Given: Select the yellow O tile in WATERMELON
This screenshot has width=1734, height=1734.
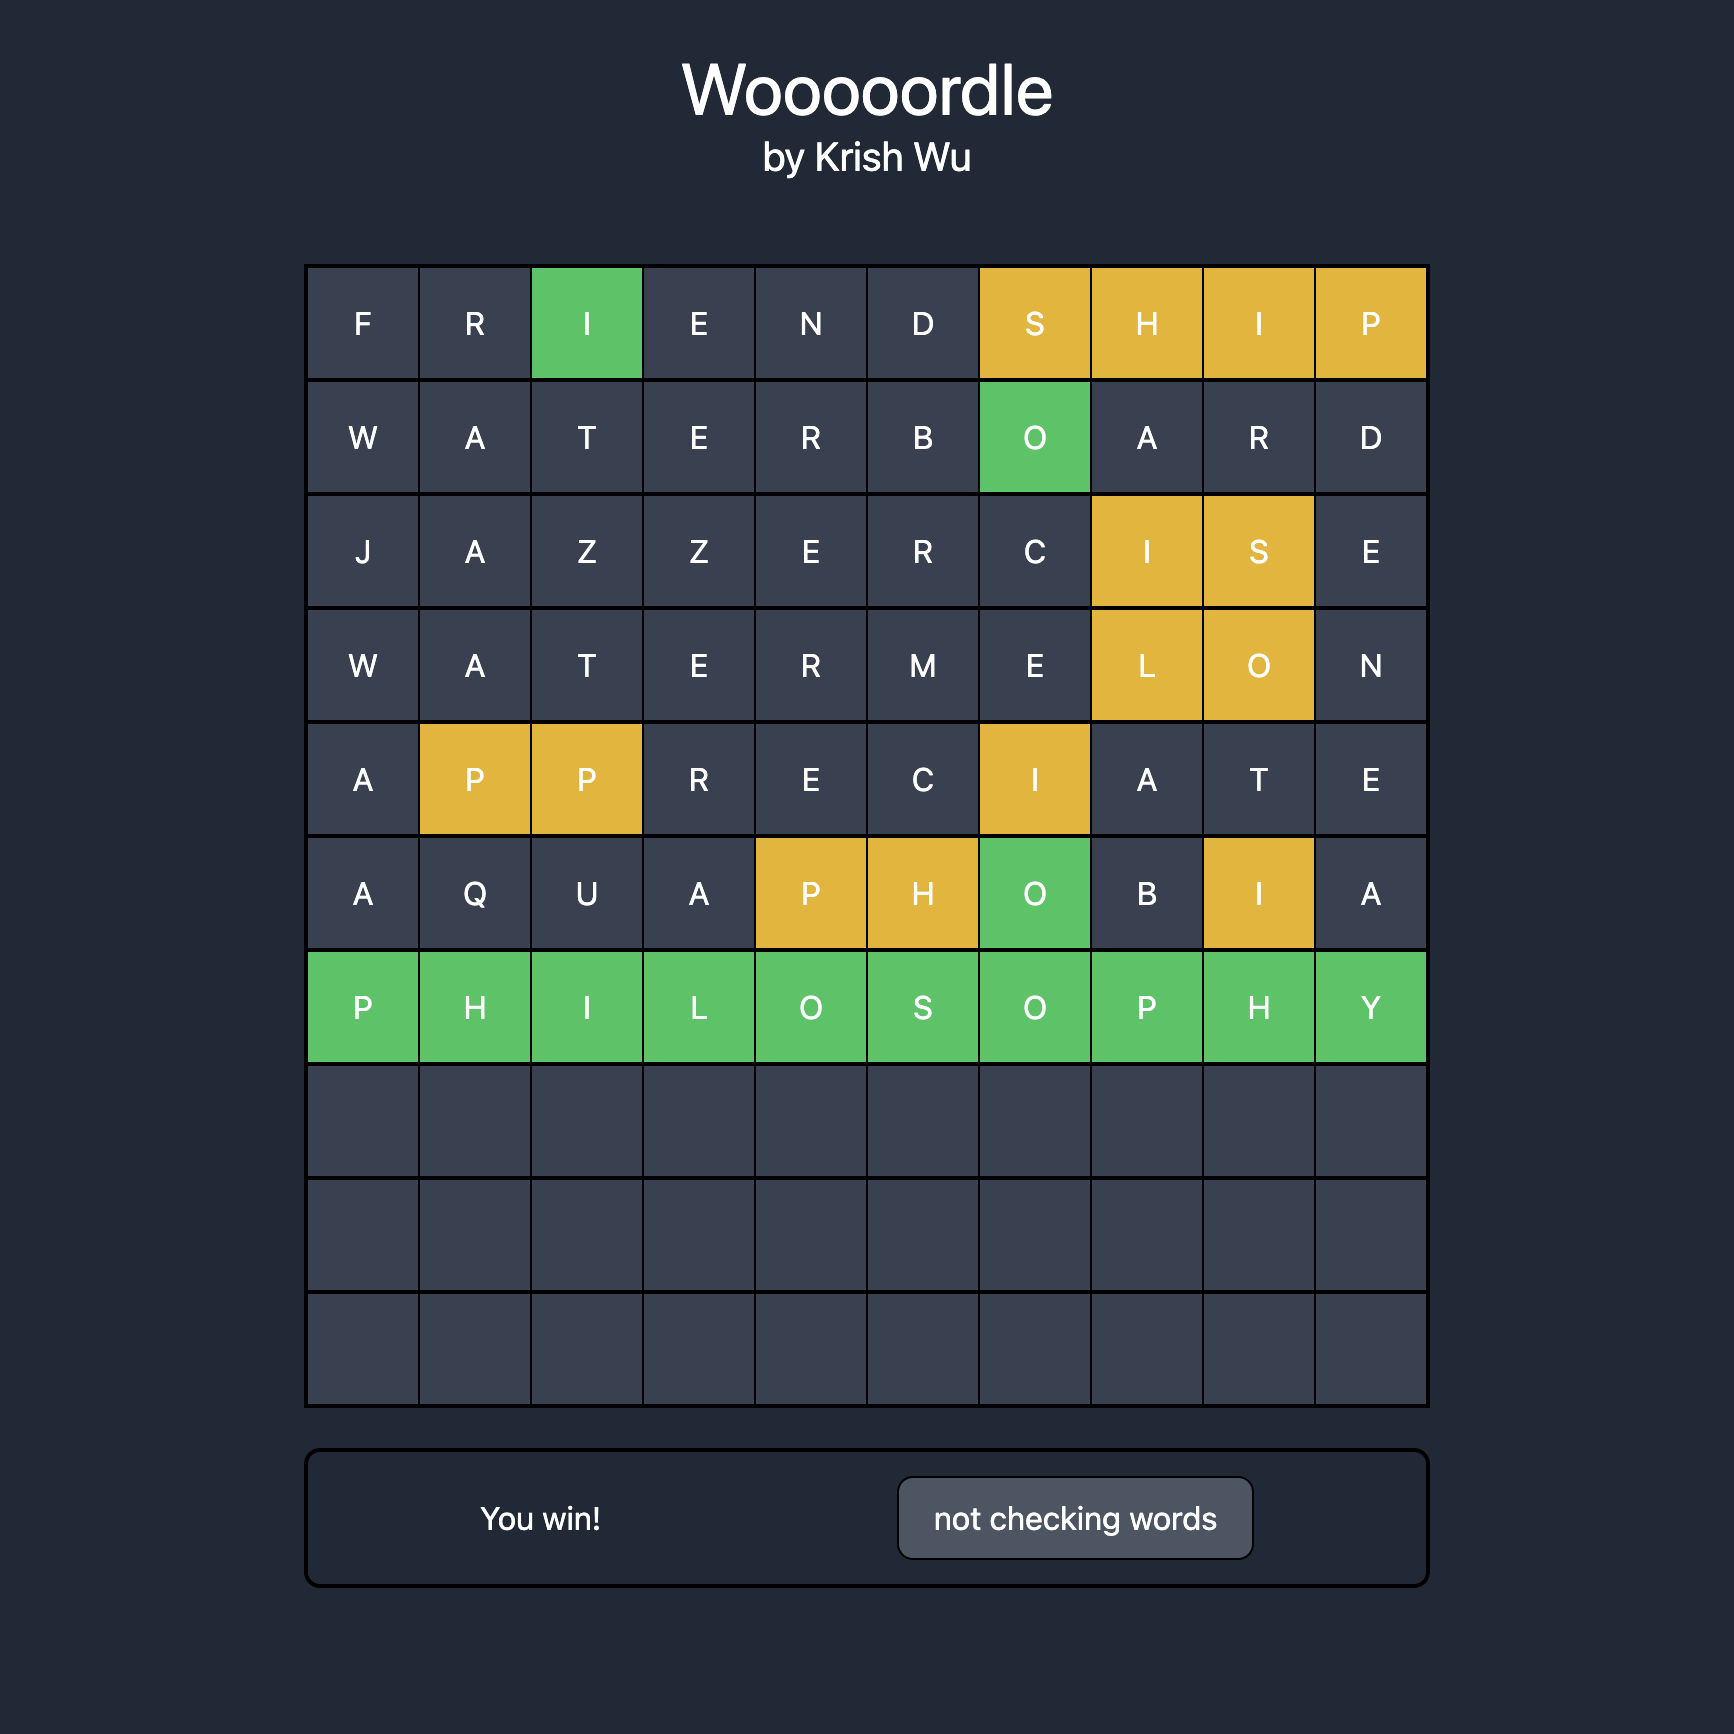Looking at the screenshot, I should (1259, 665).
